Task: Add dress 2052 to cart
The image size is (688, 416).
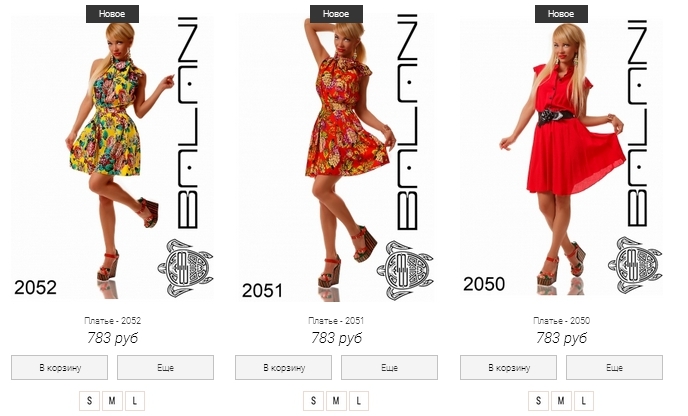Action: pyautogui.click(x=59, y=367)
